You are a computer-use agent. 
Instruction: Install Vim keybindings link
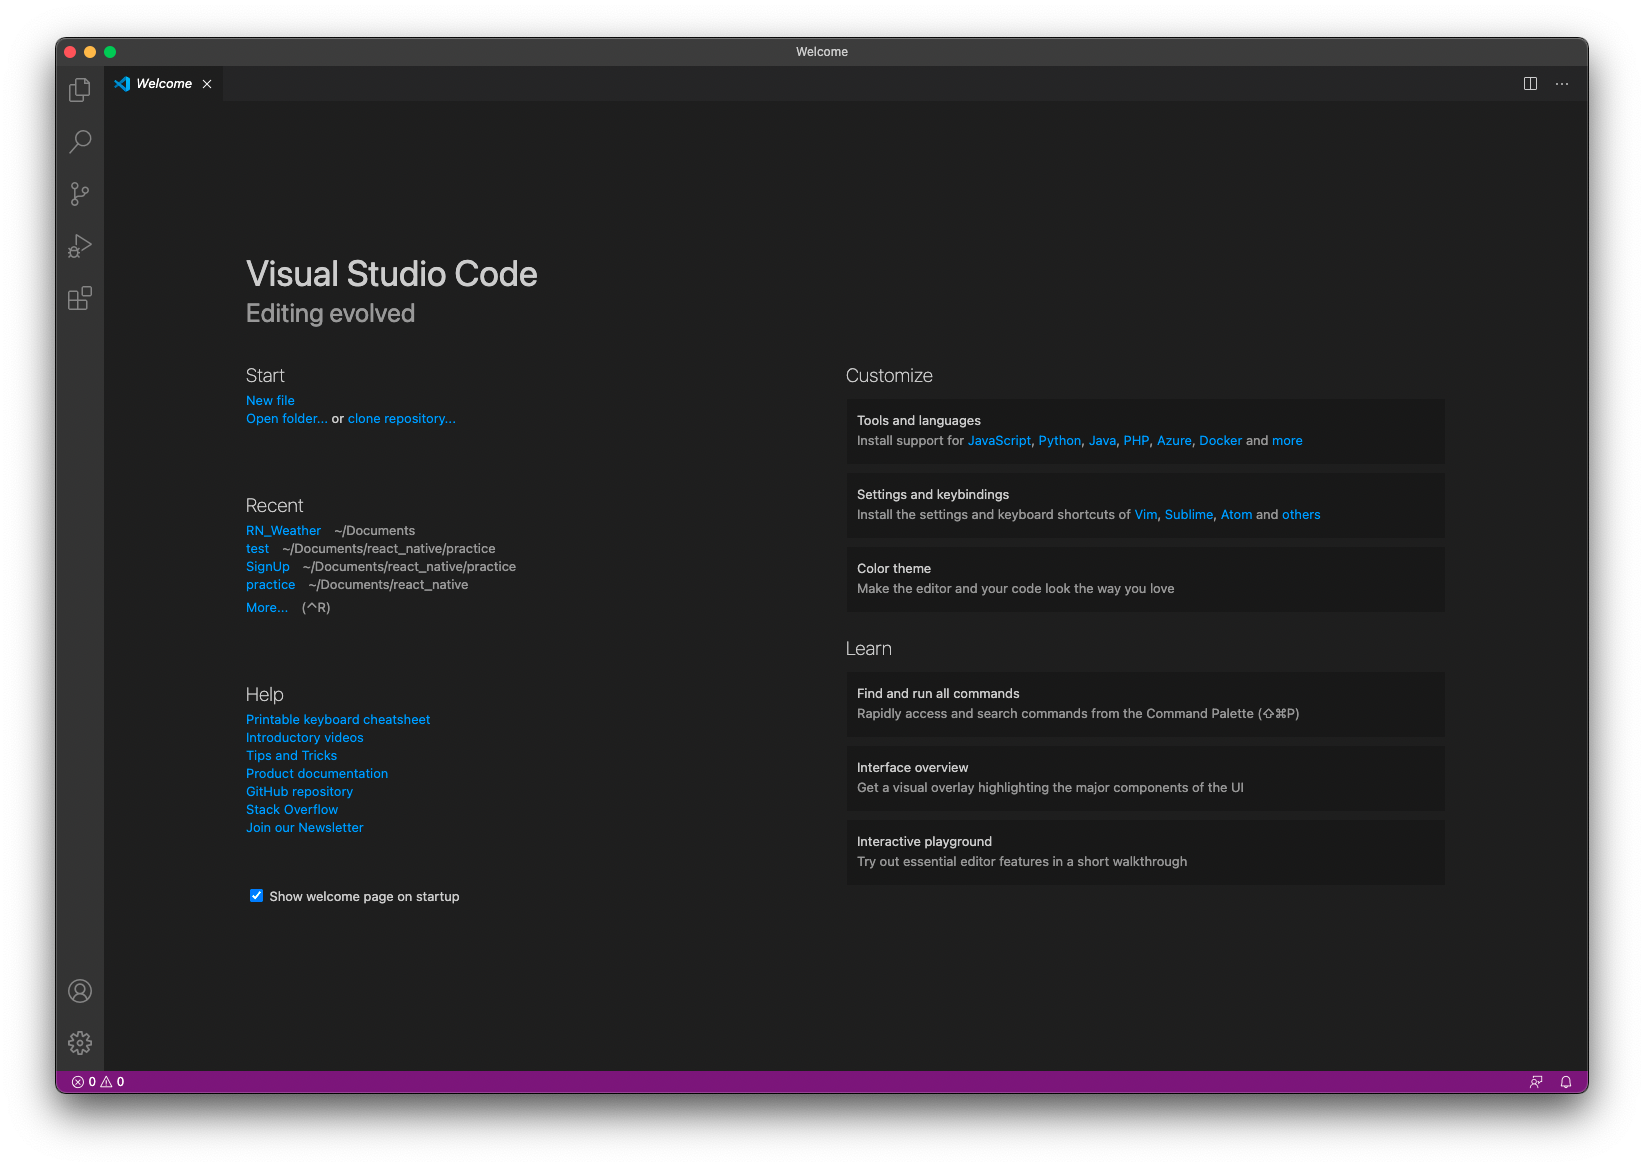click(1146, 515)
